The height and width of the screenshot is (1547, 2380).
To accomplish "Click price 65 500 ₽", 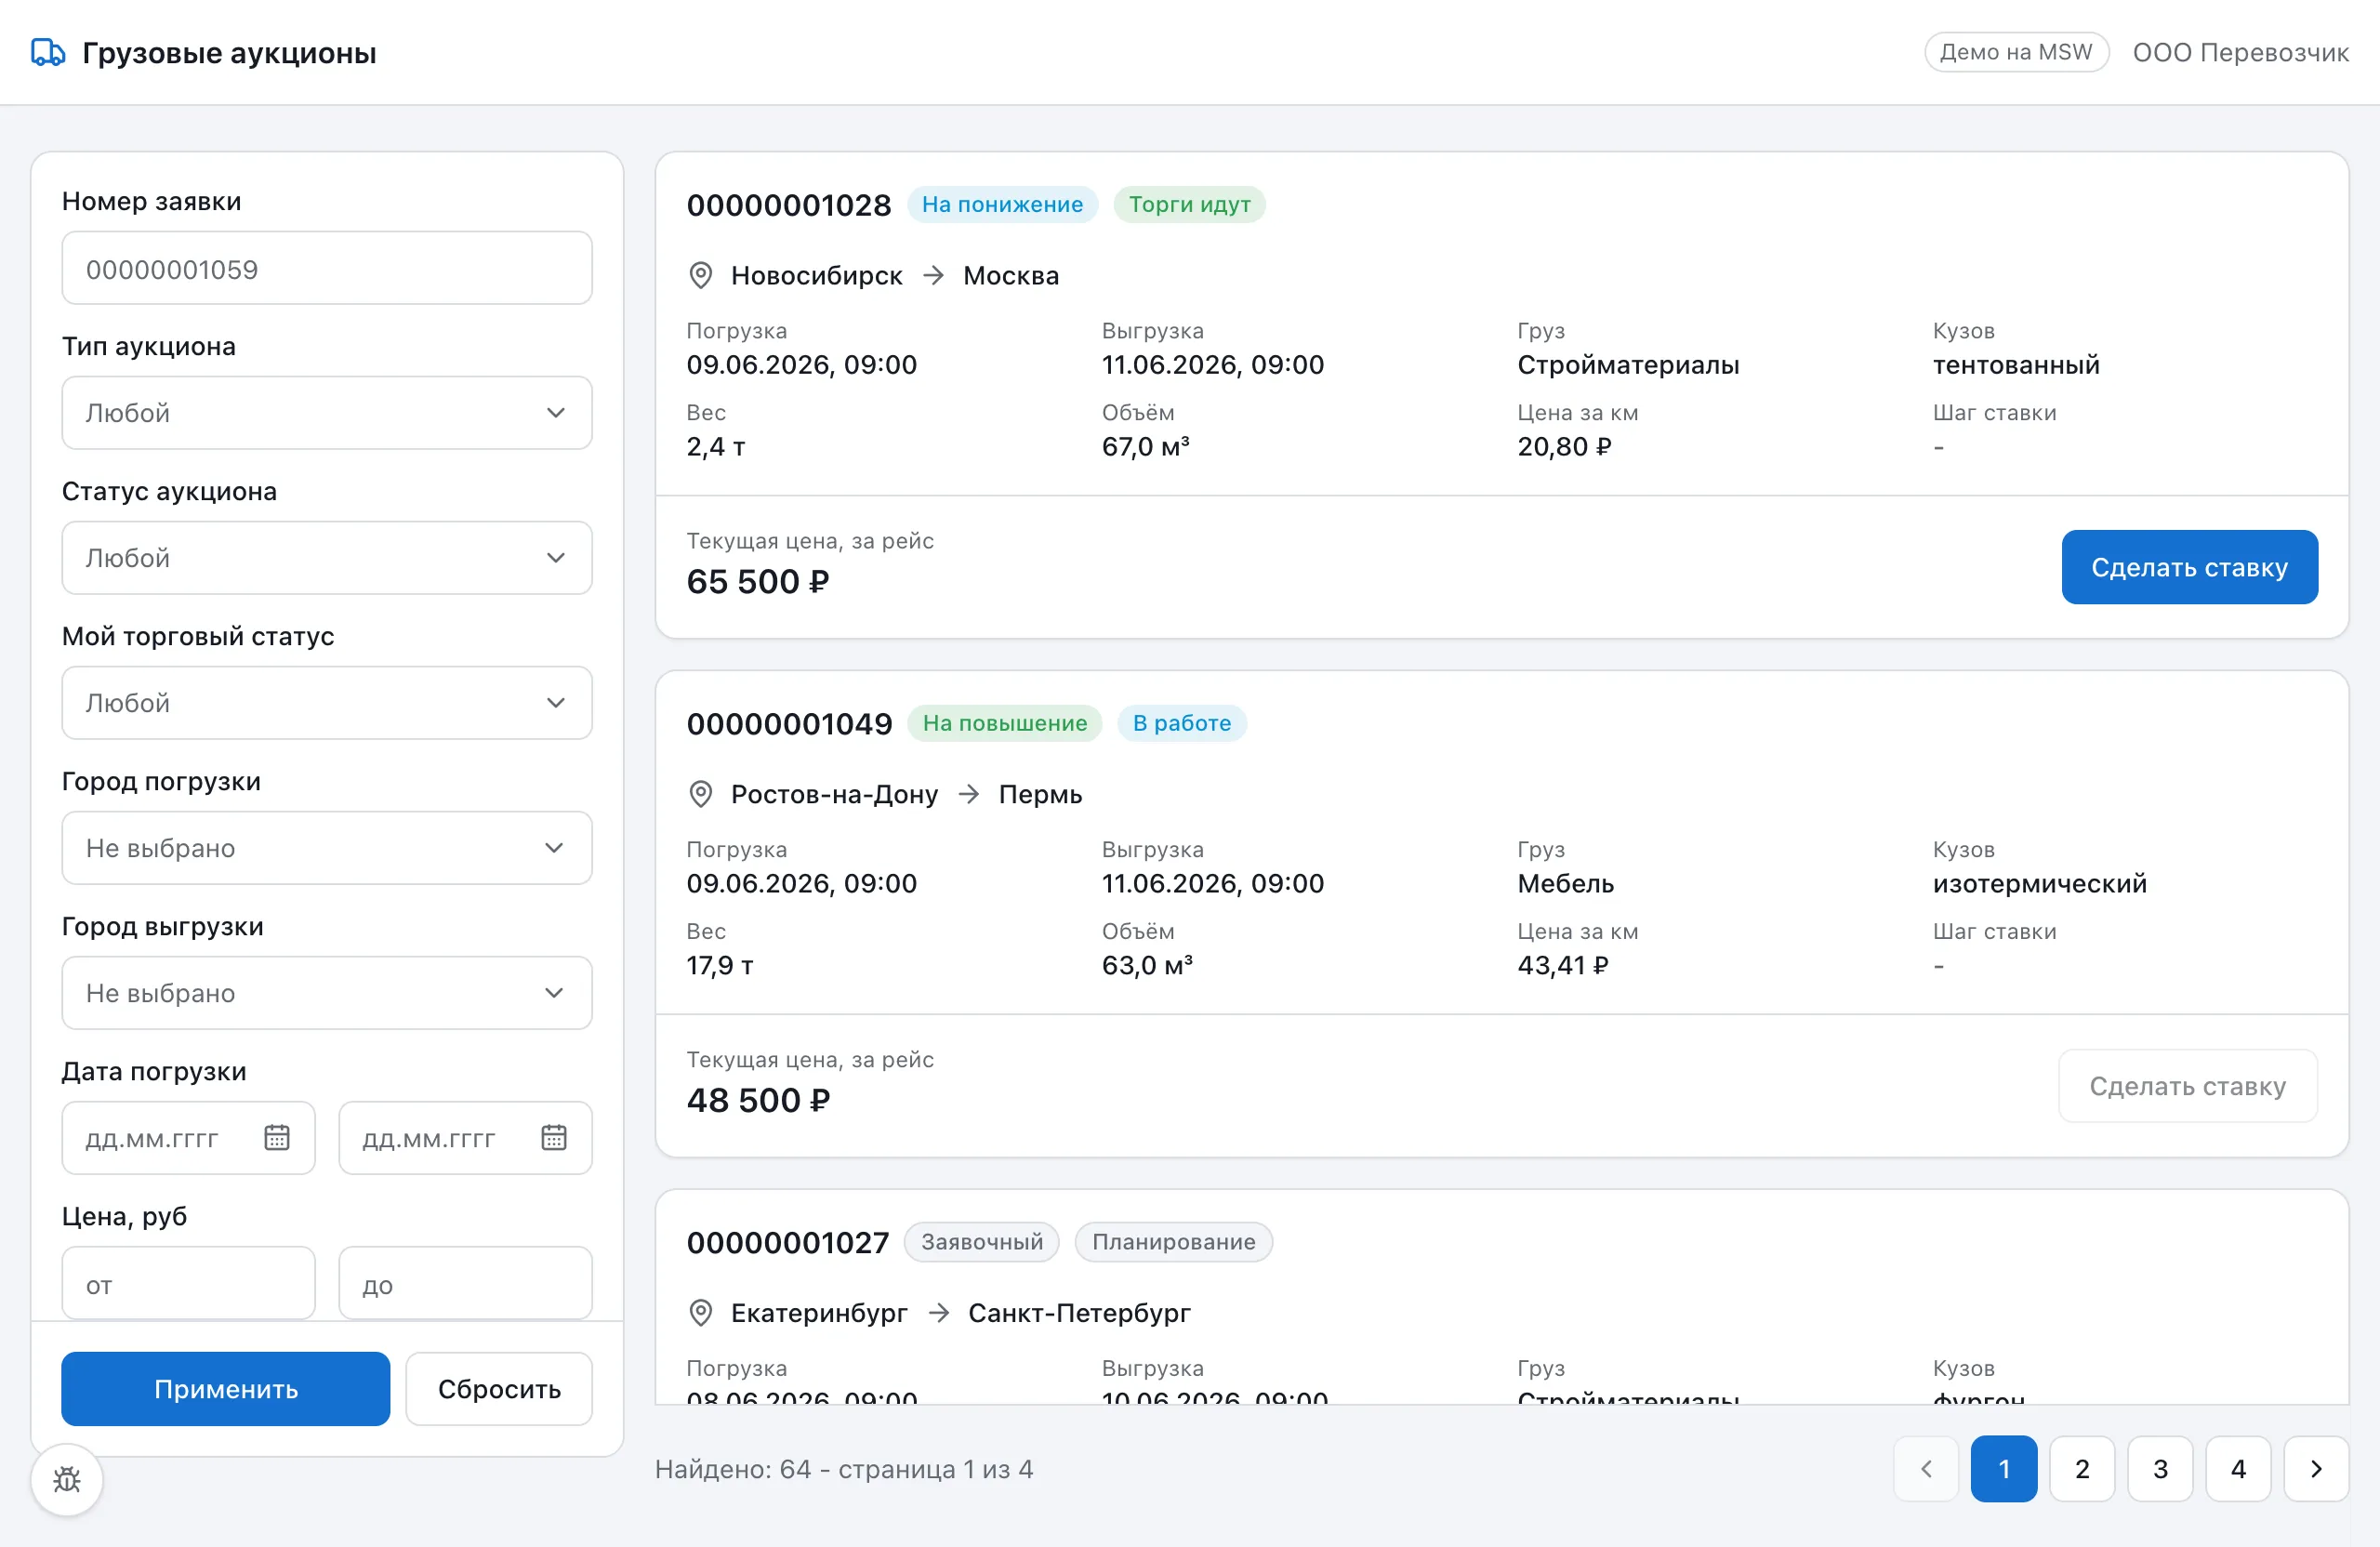I will tap(758, 581).
